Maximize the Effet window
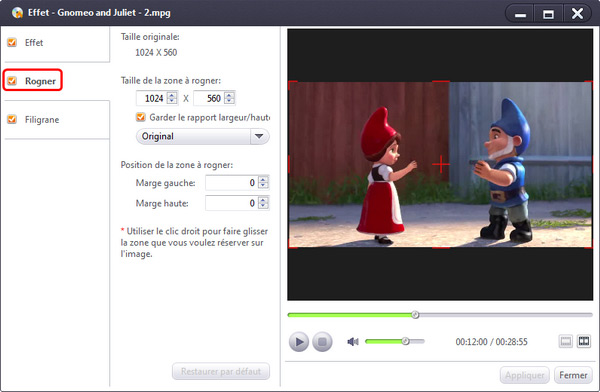This screenshot has width=600, height=392. (x=548, y=14)
